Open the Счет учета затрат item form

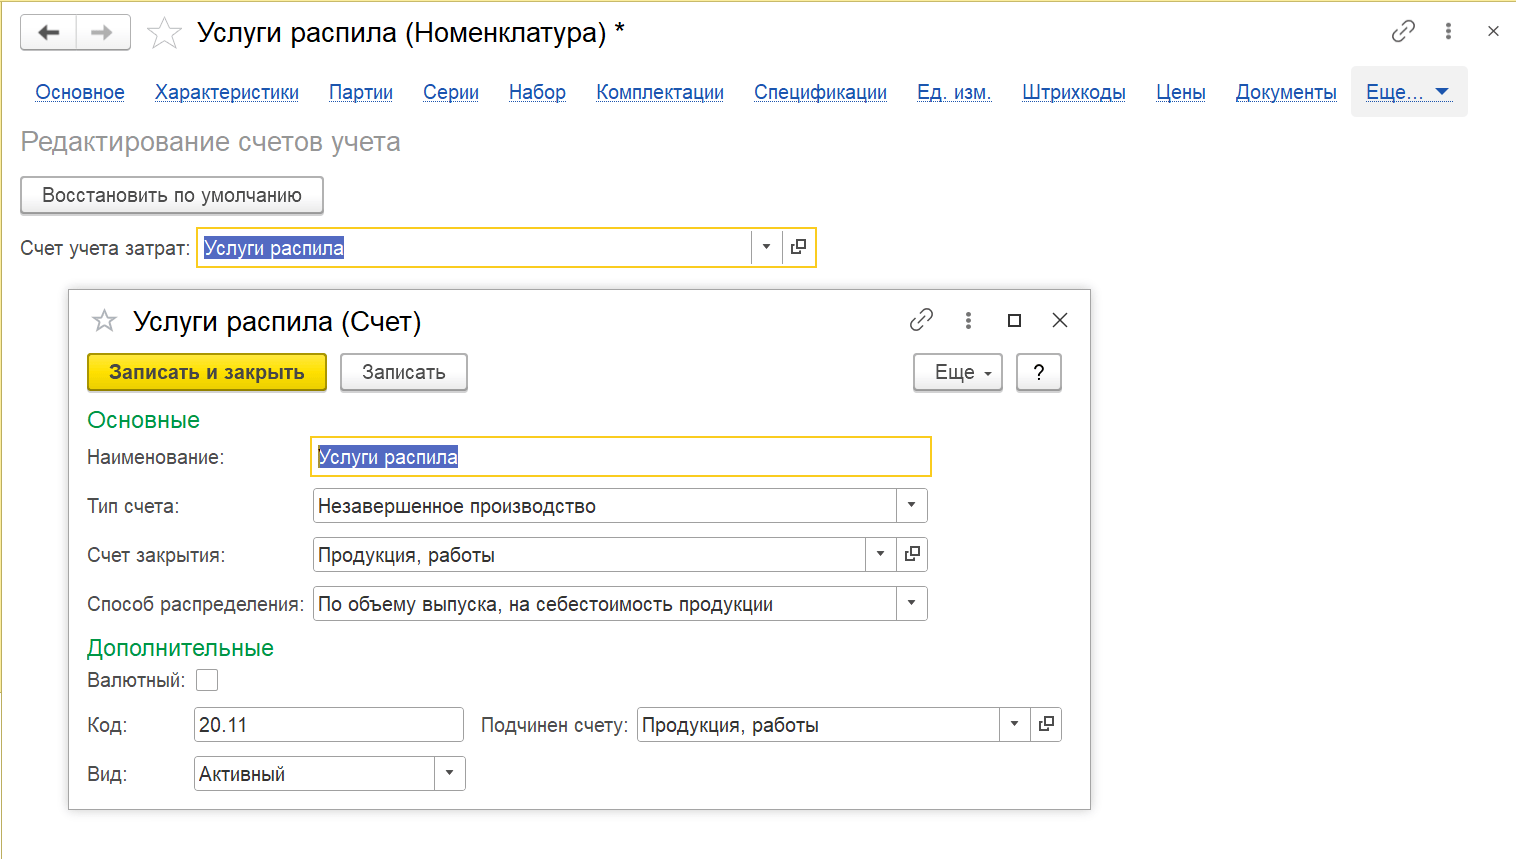[798, 247]
